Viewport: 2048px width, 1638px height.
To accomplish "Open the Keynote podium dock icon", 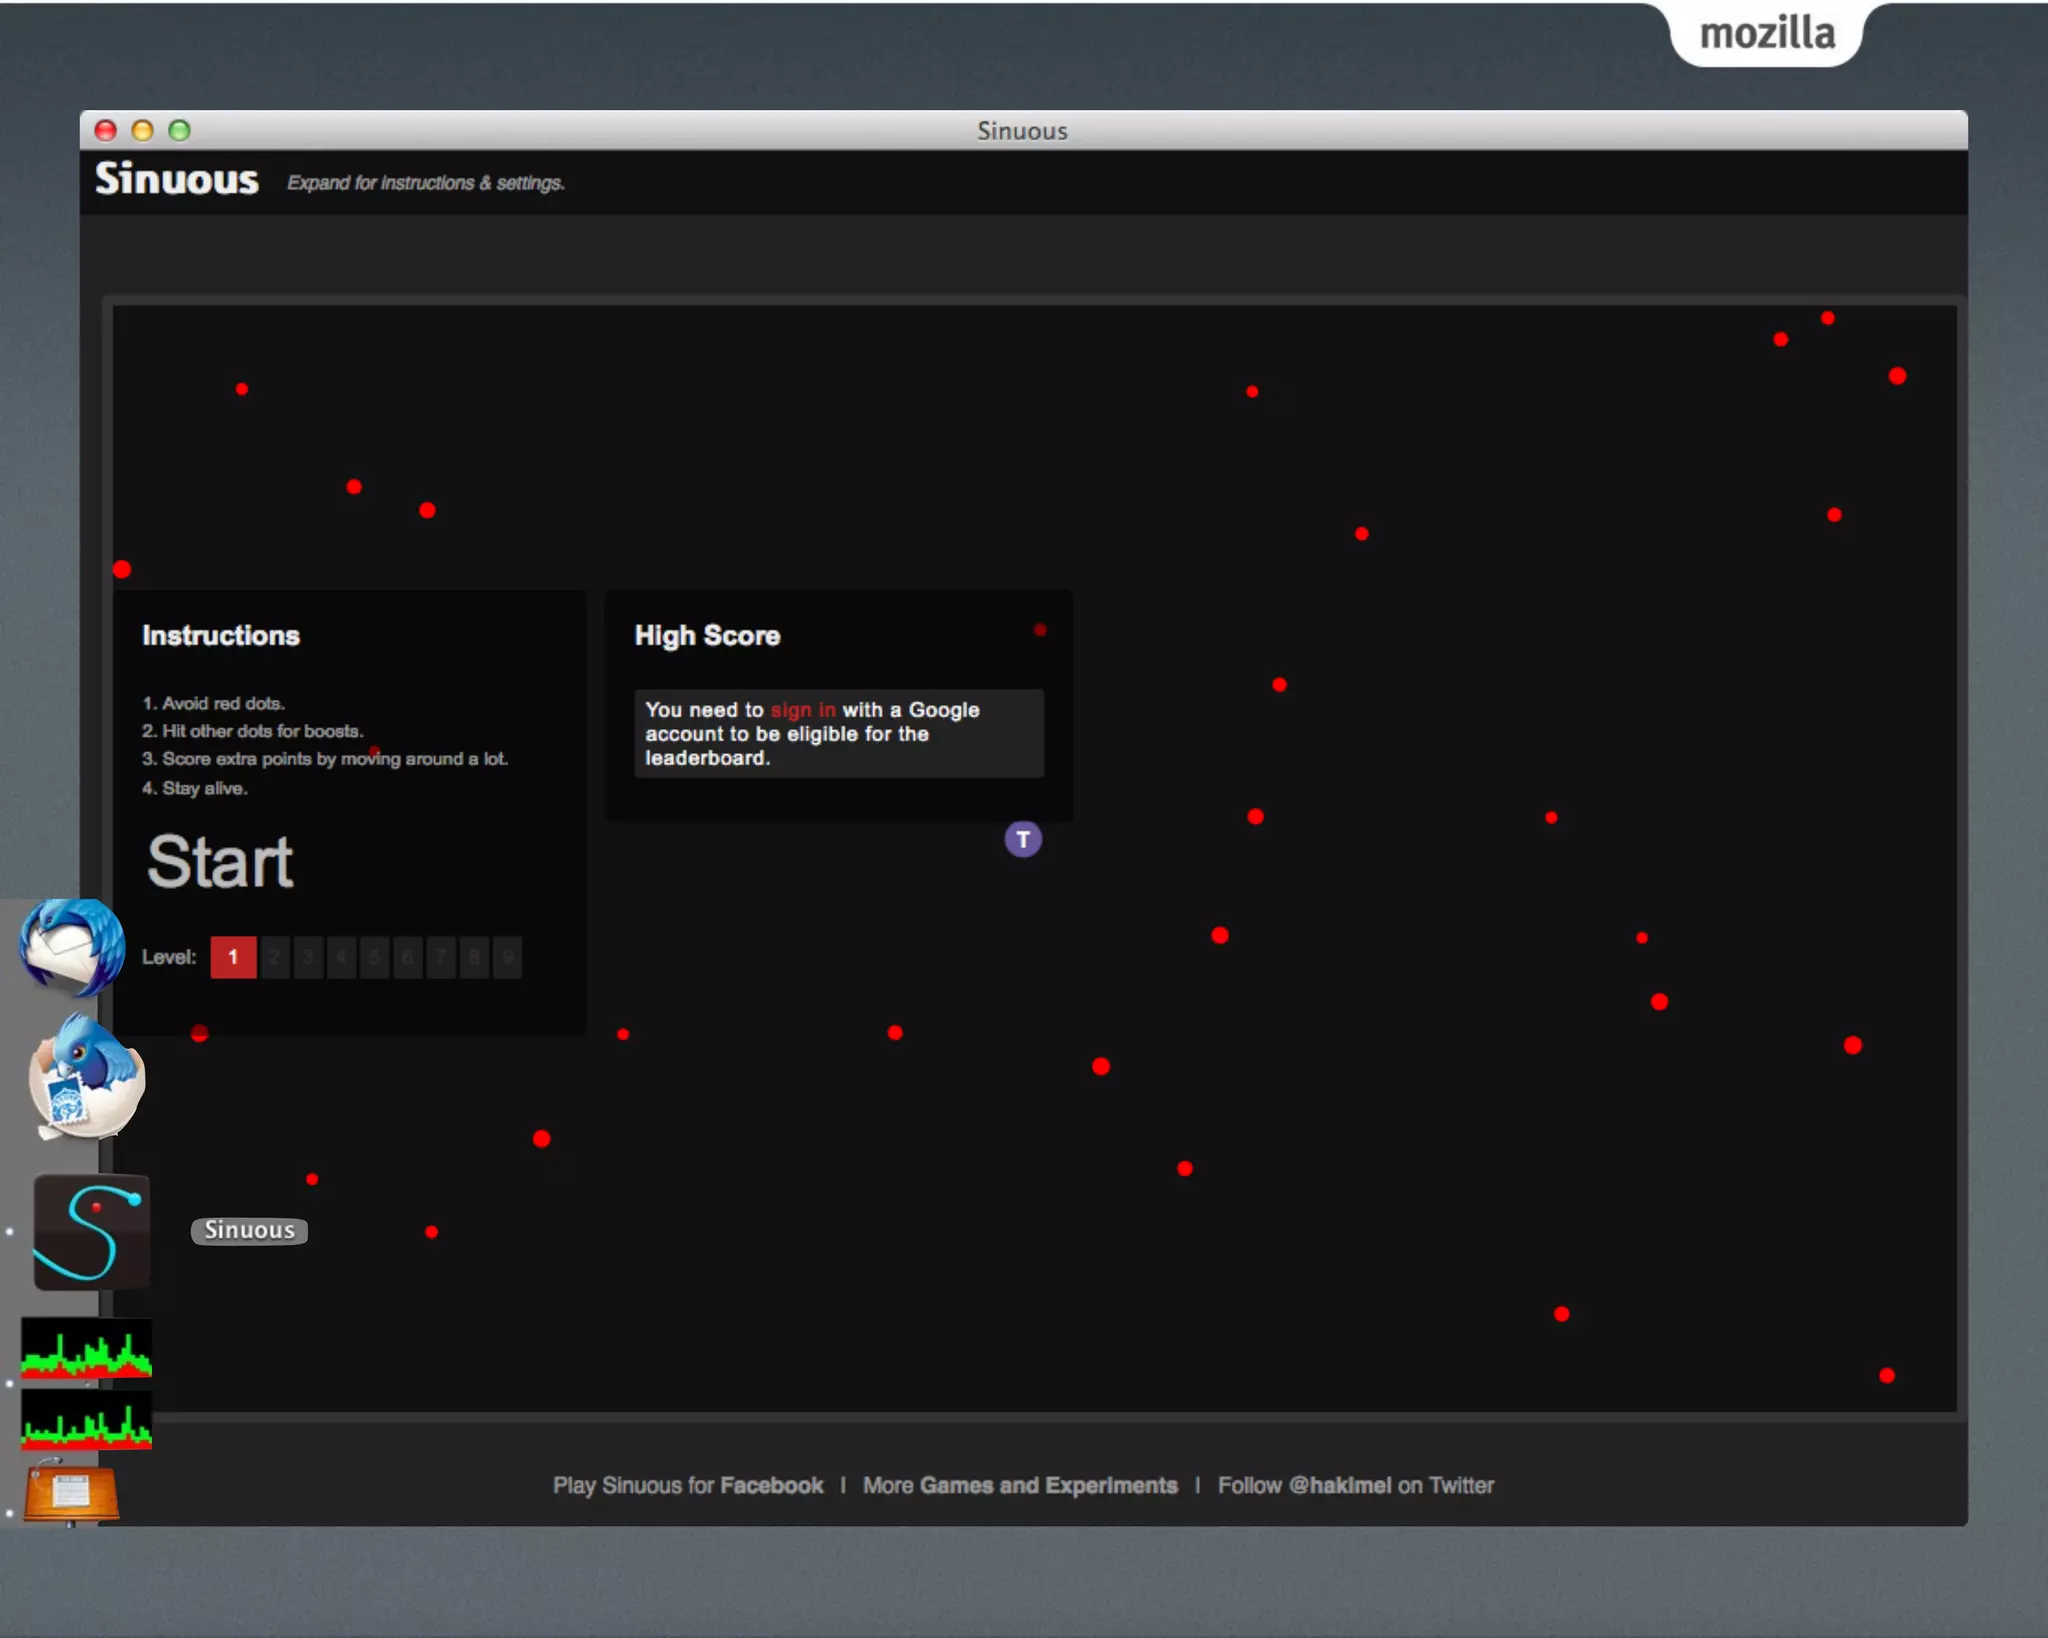I will pos(71,1493).
